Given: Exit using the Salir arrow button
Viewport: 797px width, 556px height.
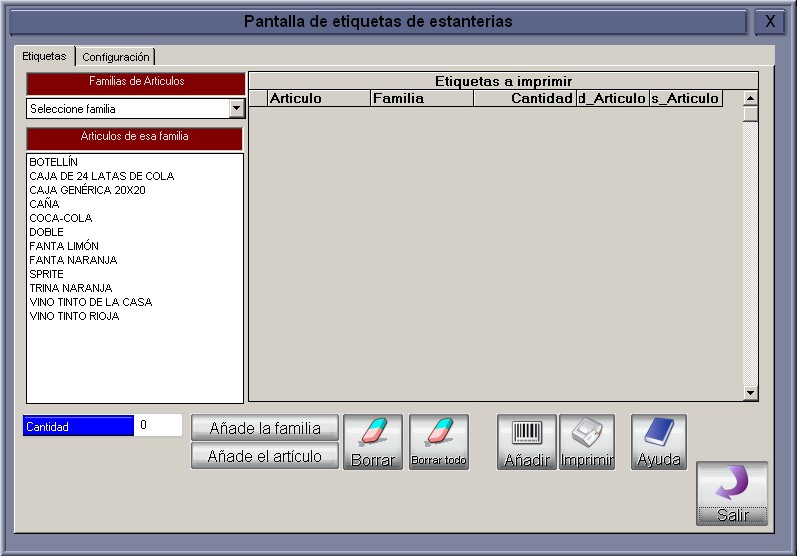Looking at the screenshot, I should (732, 493).
